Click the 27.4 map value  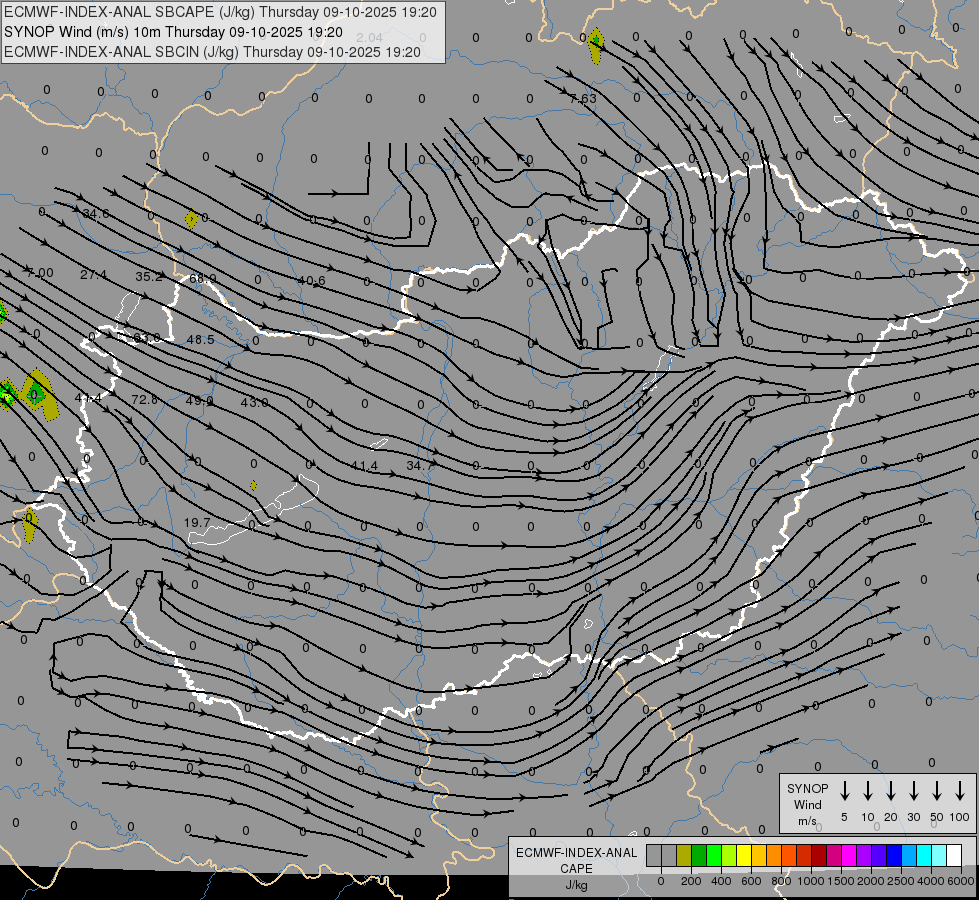pos(93,275)
